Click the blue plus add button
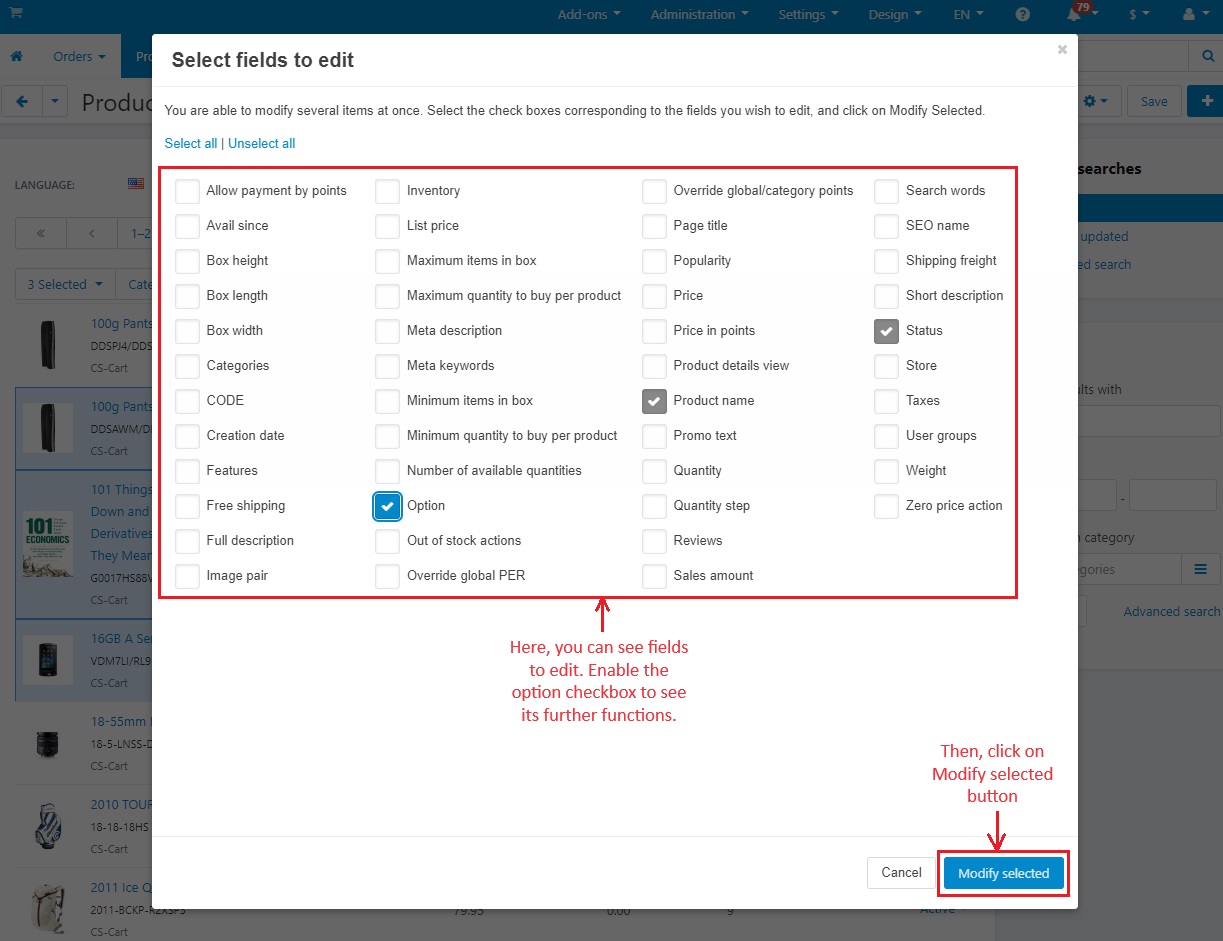Viewport: 1223px width, 941px height. click(1206, 101)
